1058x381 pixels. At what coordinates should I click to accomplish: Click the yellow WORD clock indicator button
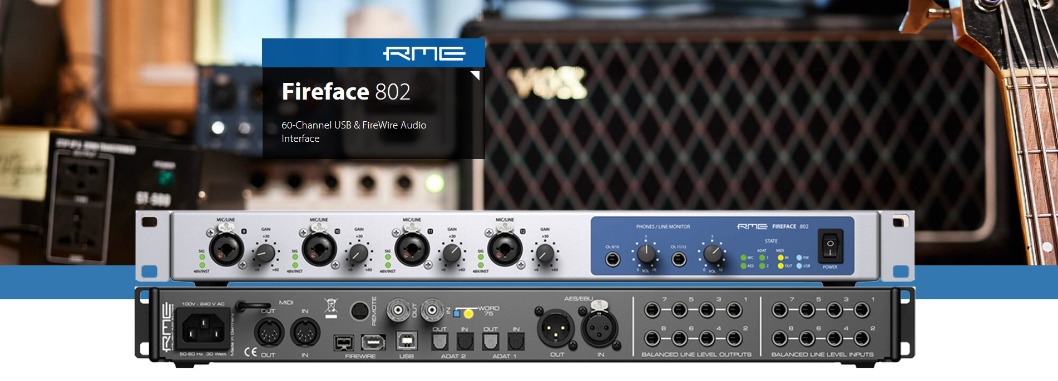coord(468,314)
